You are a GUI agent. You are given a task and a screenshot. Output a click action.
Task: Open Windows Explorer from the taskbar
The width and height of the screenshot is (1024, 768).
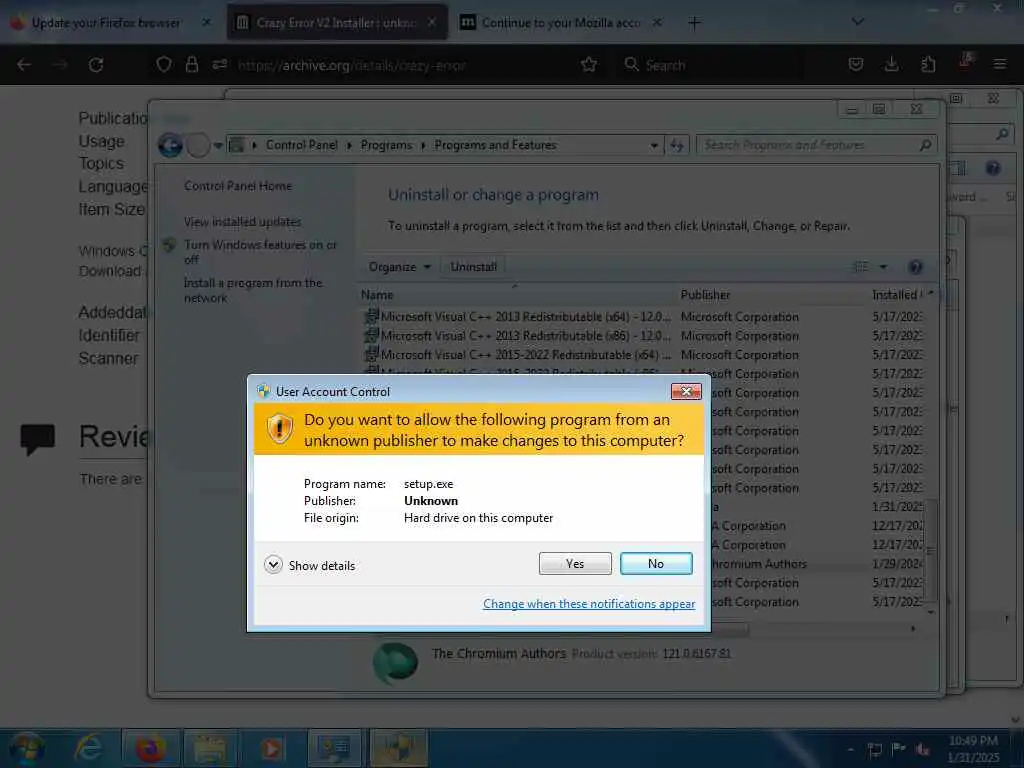click(x=210, y=748)
